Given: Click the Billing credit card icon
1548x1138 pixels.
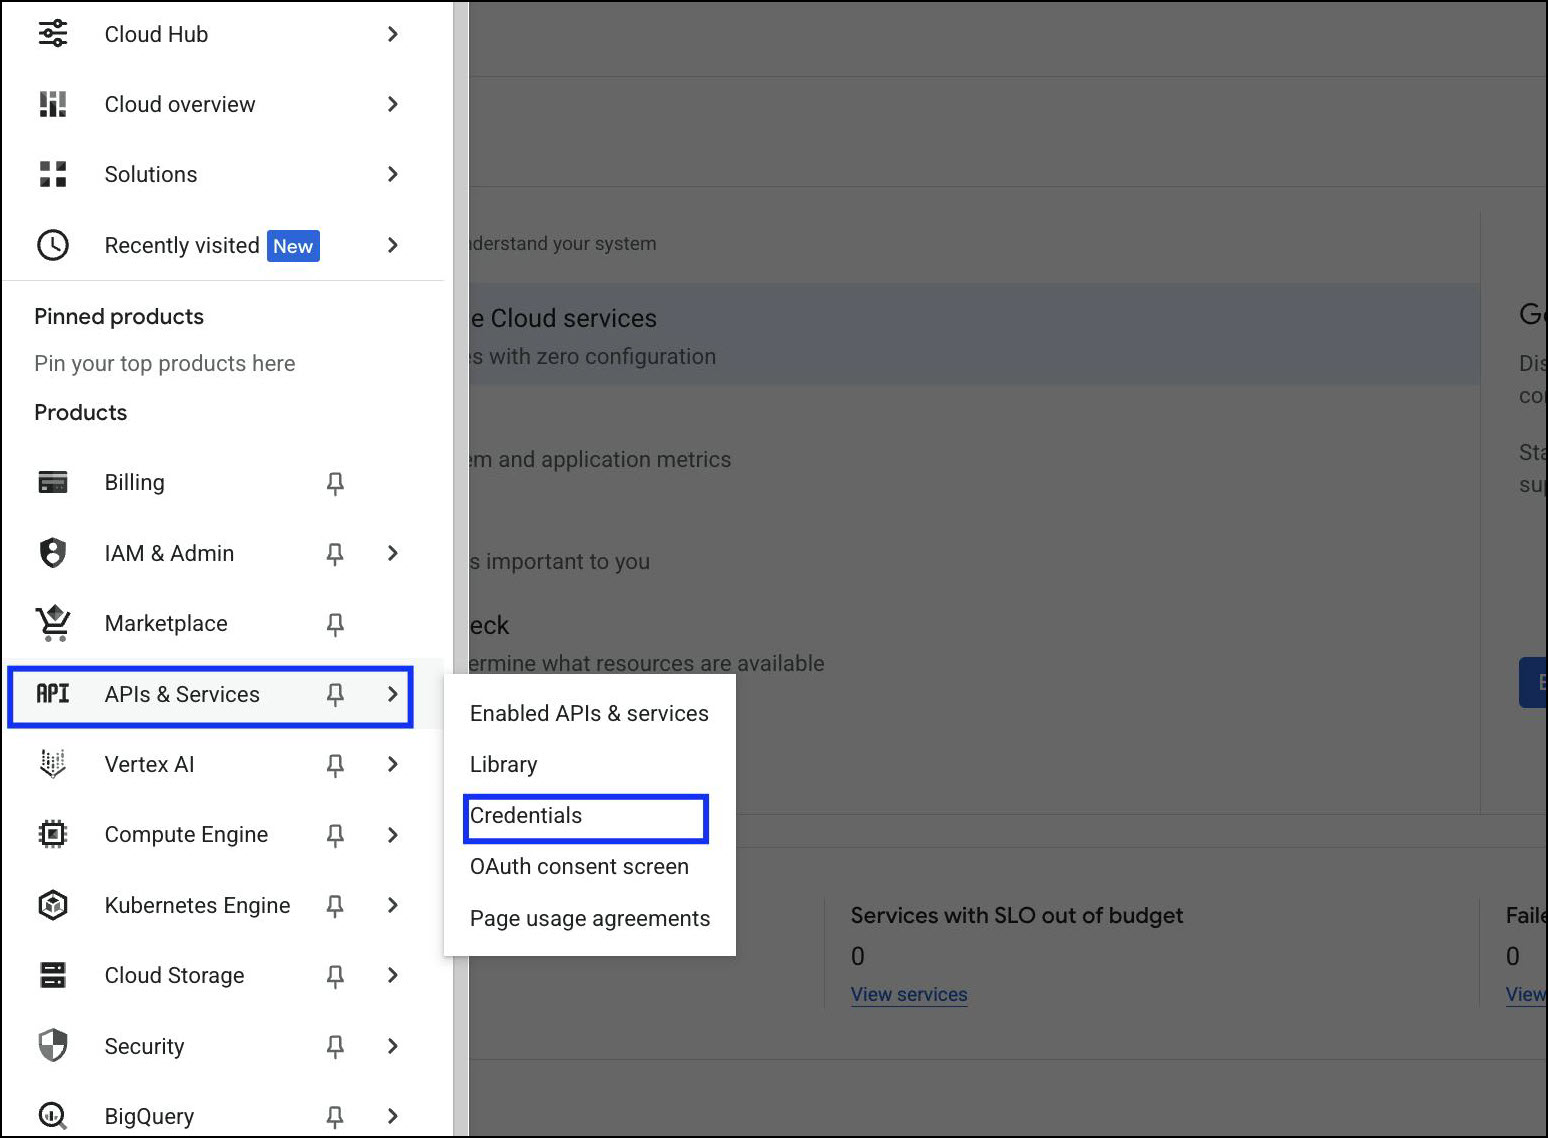Looking at the screenshot, I should click(53, 482).
